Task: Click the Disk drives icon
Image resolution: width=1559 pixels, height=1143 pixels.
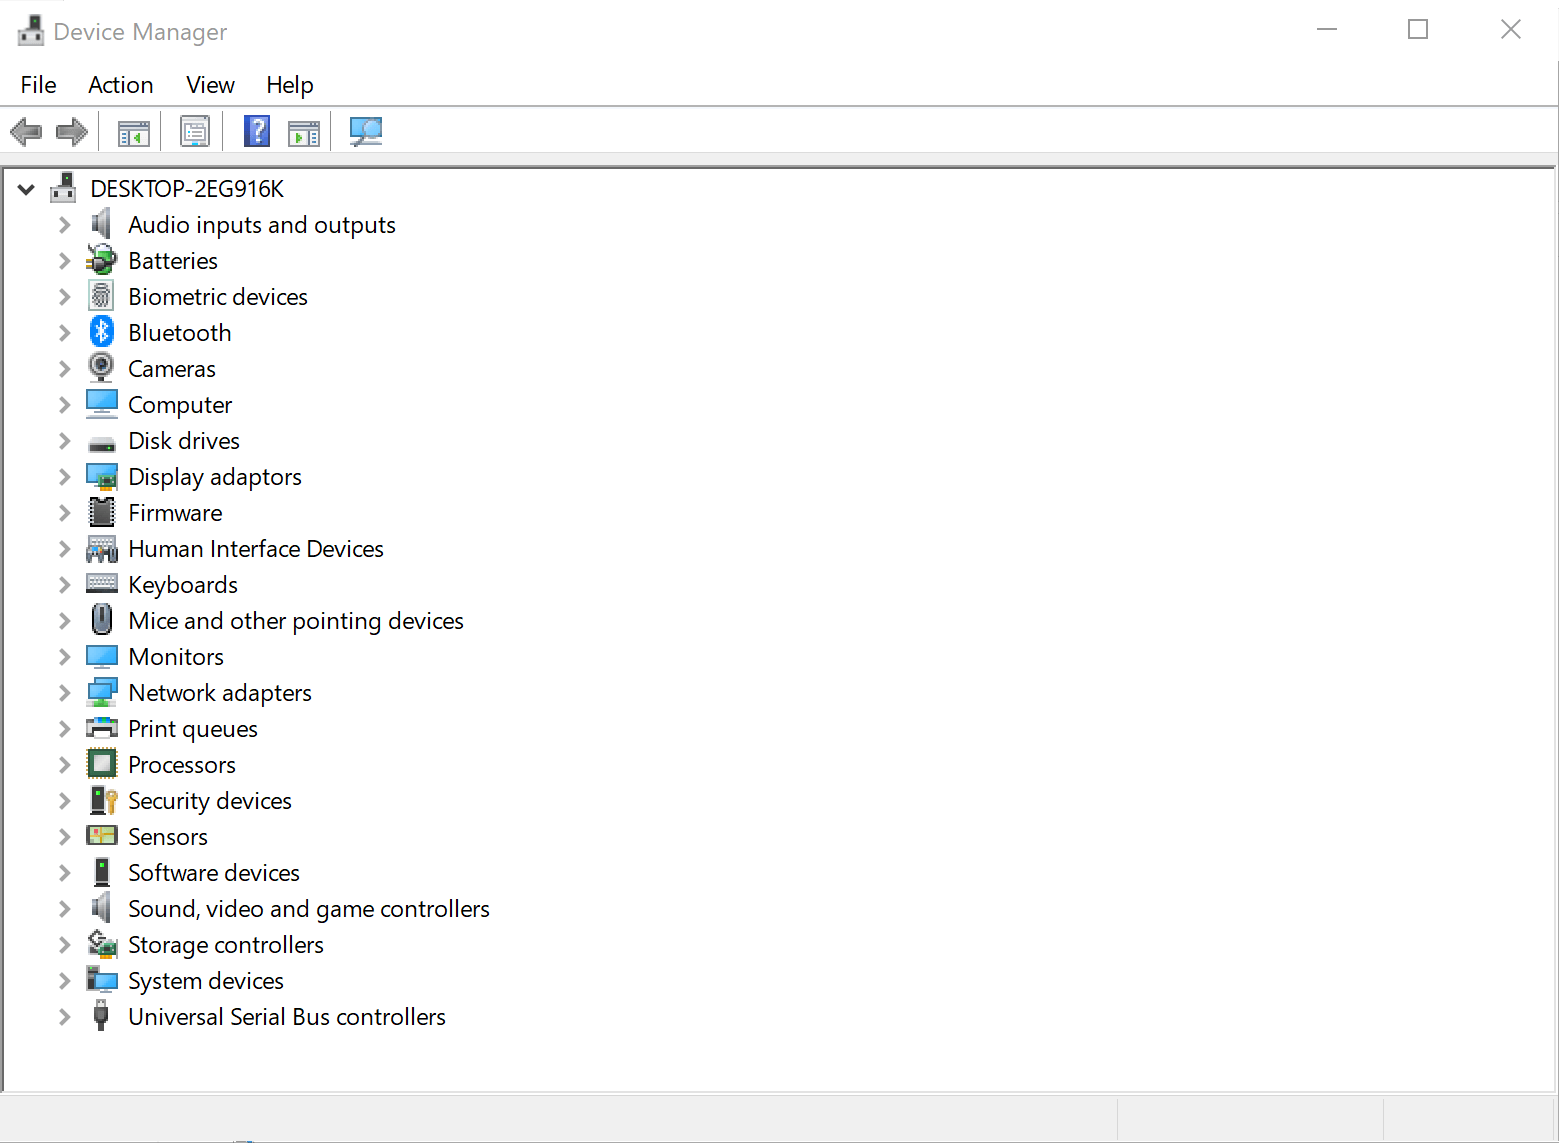Action: [x=102, y=442]
